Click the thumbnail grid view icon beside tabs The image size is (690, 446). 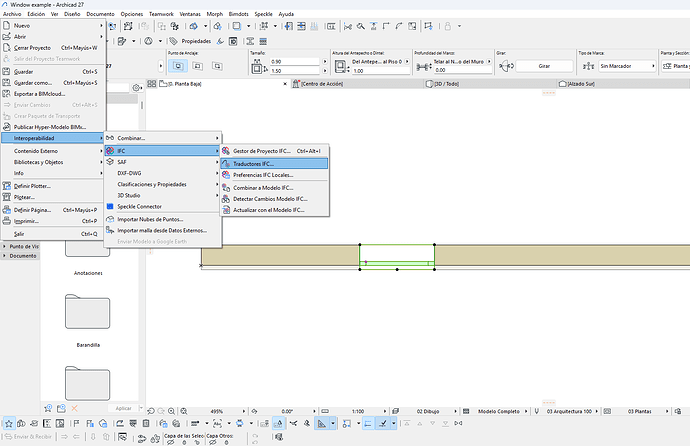(152, 84)
